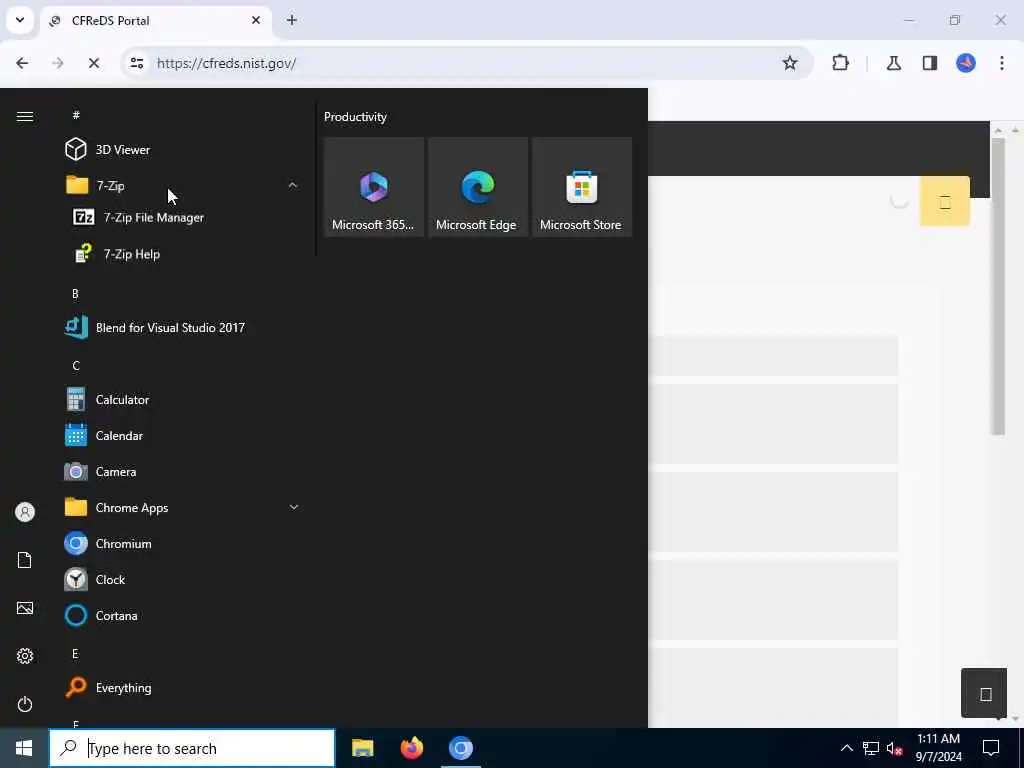The image size is (1024, 768).
Task: Open the Chrome Labs flask icon
Action: coord(893,63)
